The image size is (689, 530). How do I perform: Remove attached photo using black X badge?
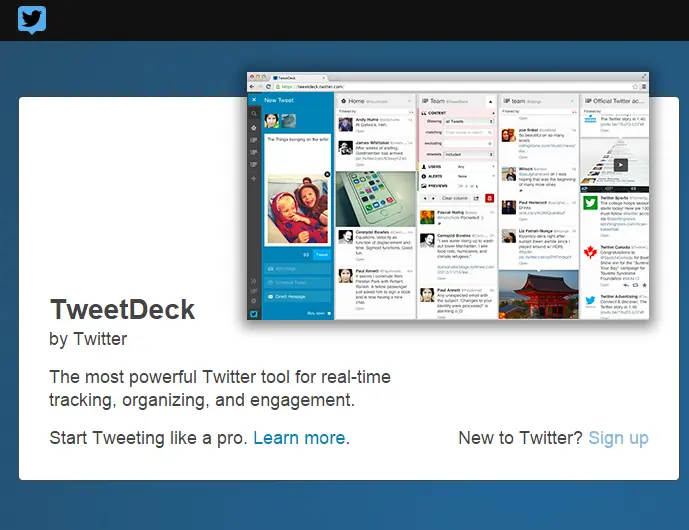327,174
